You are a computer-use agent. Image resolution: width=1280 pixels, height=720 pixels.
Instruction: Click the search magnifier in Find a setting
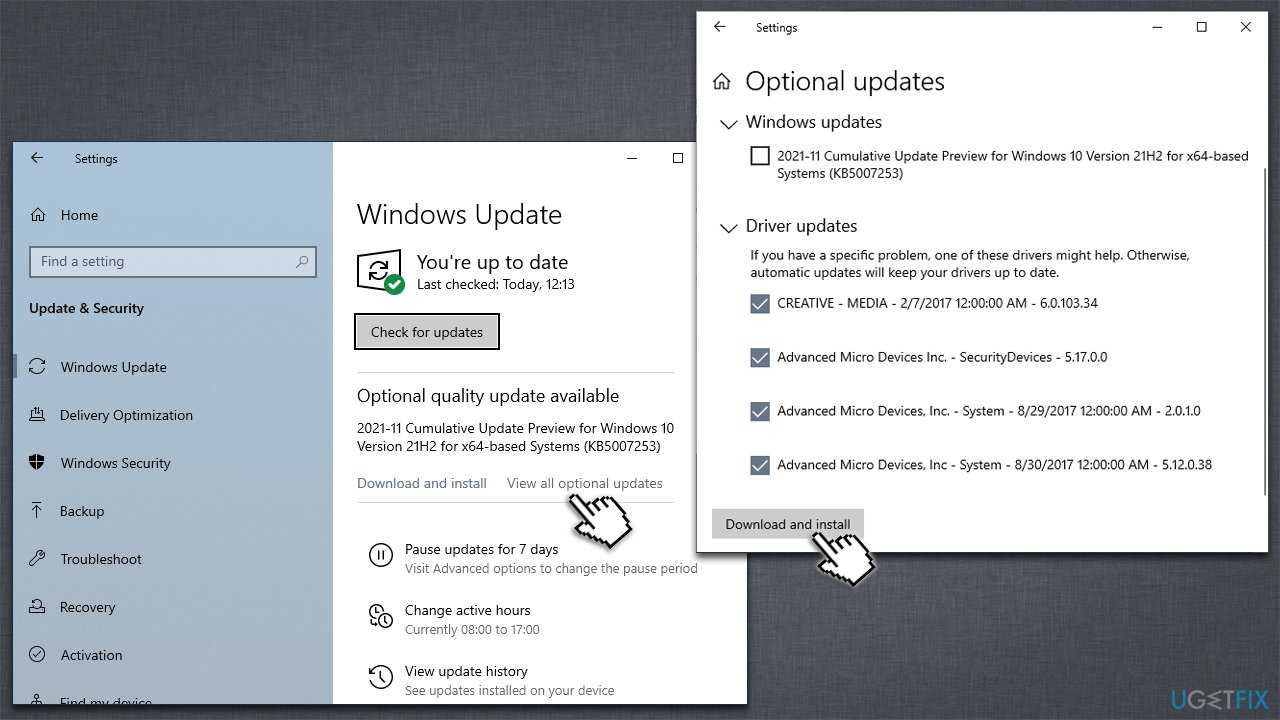302,262
